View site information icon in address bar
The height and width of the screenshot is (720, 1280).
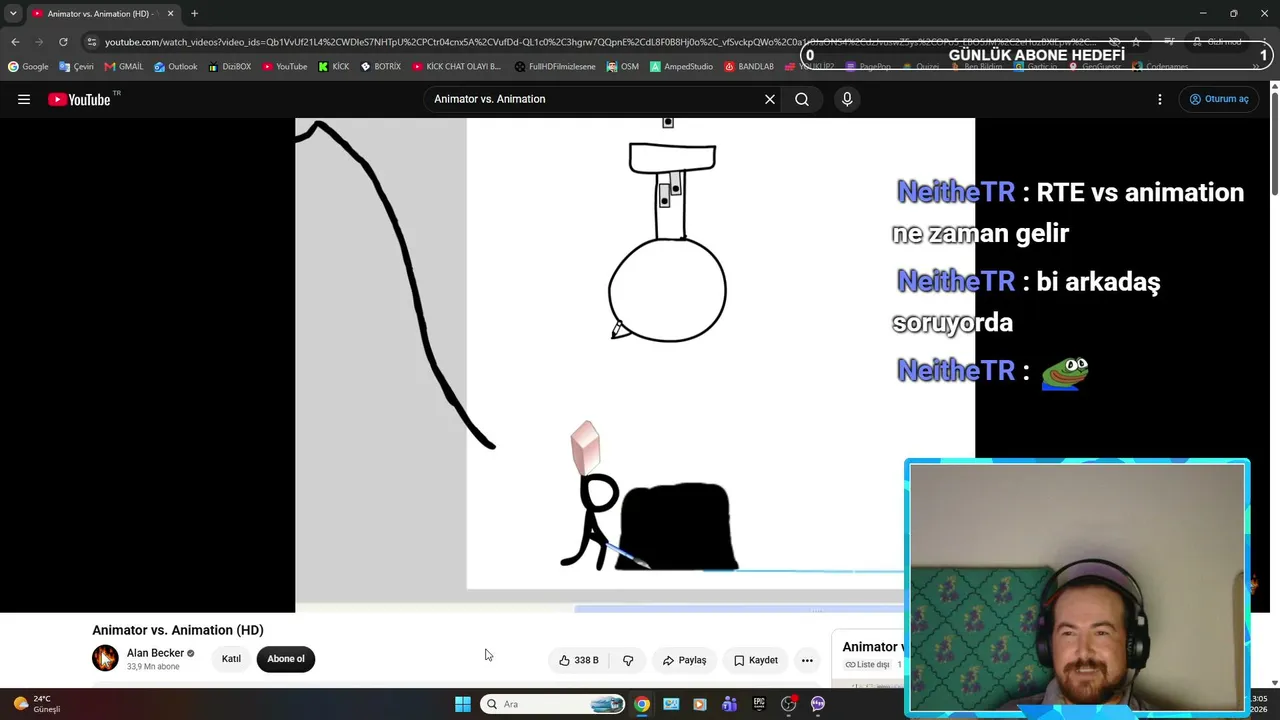[92, 42]
